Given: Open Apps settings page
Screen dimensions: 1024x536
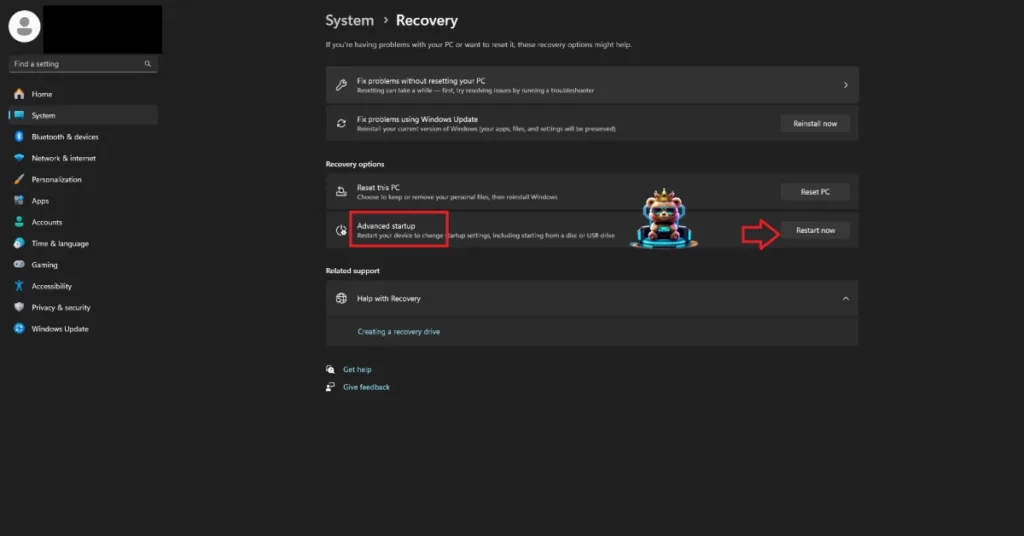Looking at the screenshot, I should pyautogui.click(x=83, y=200).
